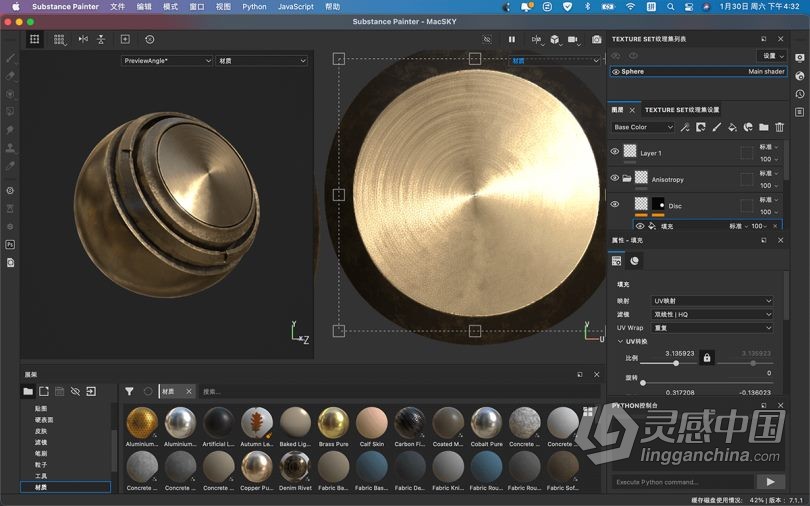Open the Python menu
Viewport: 810px width, 506px height.
point(254,7)
